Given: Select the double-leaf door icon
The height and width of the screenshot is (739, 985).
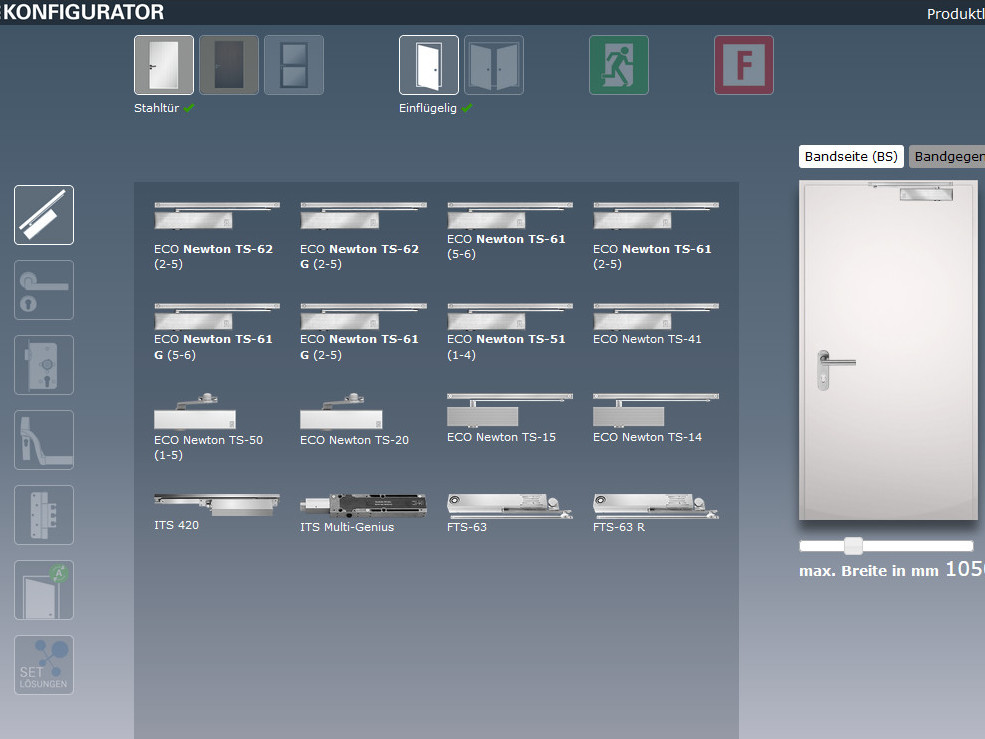Looking at the screenshot, I should click(494, 65).
